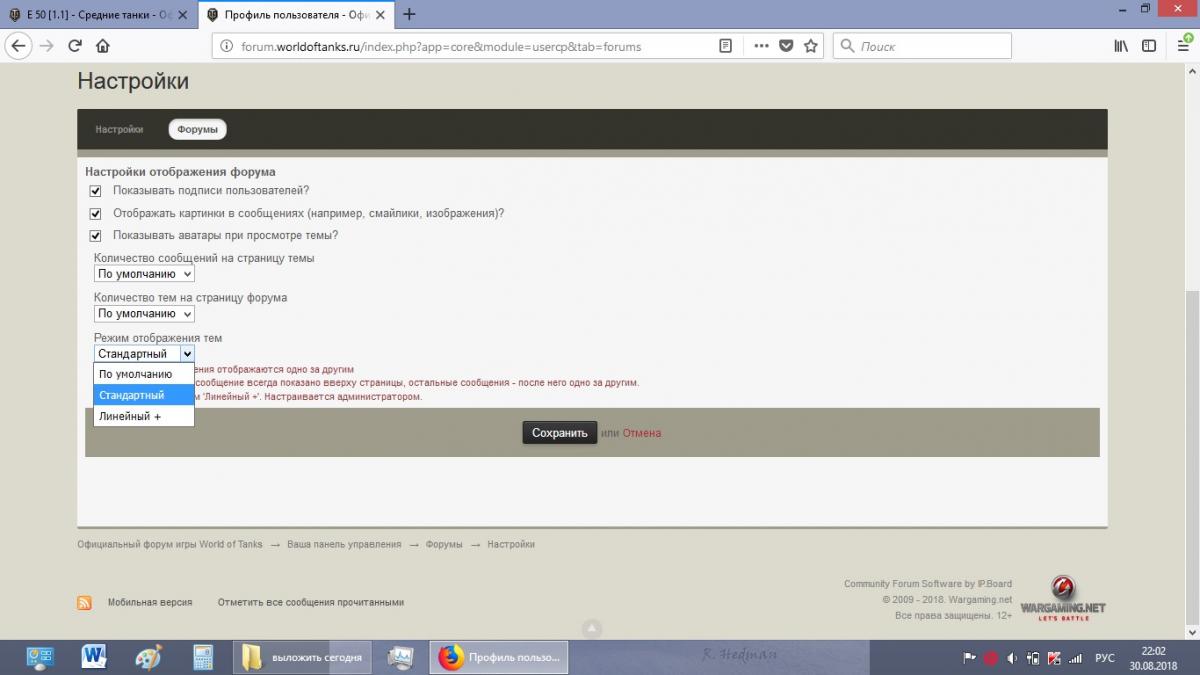Click the volume icon in system tray
This screenshot has height=675, width=1200.
[1012, 658]
